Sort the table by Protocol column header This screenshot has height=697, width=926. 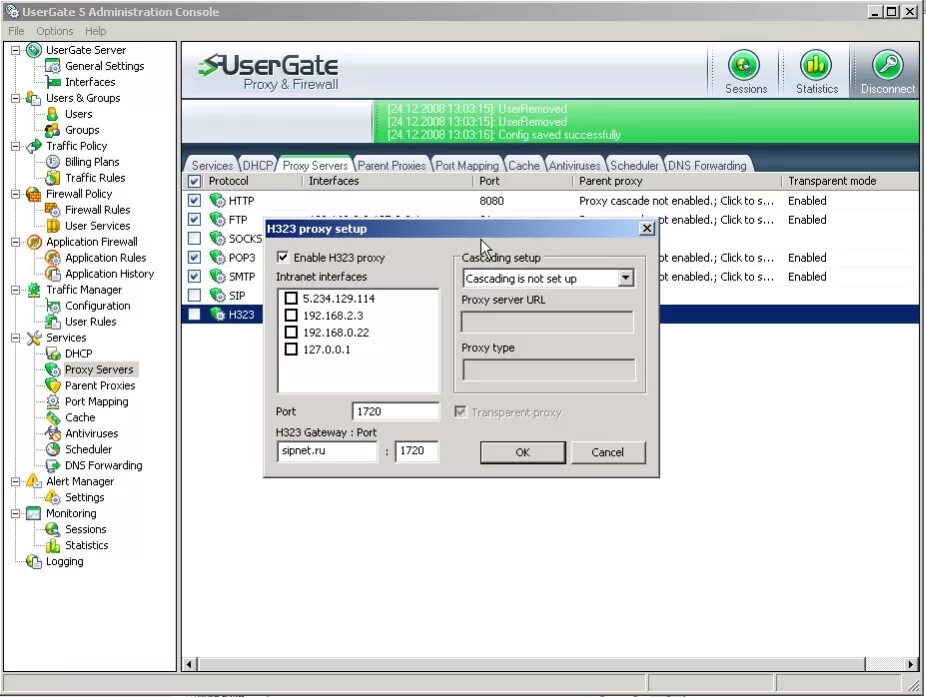tap(228, 181)
